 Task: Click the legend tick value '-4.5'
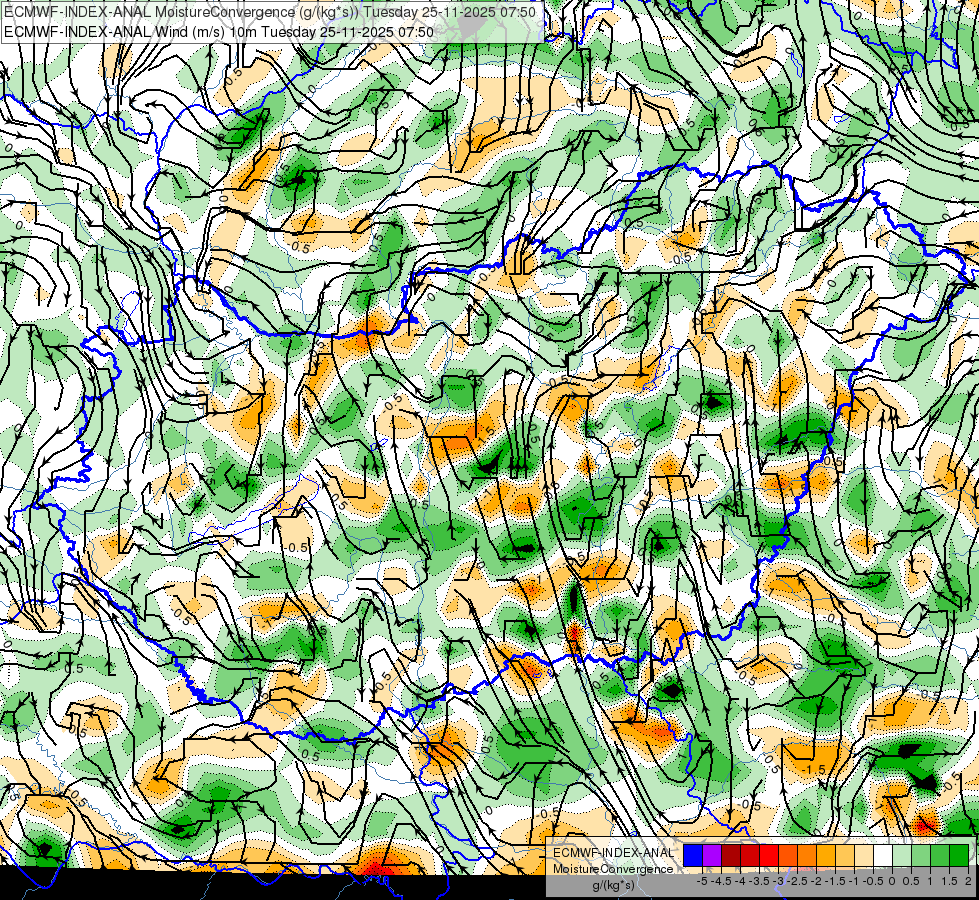(721, 881)
